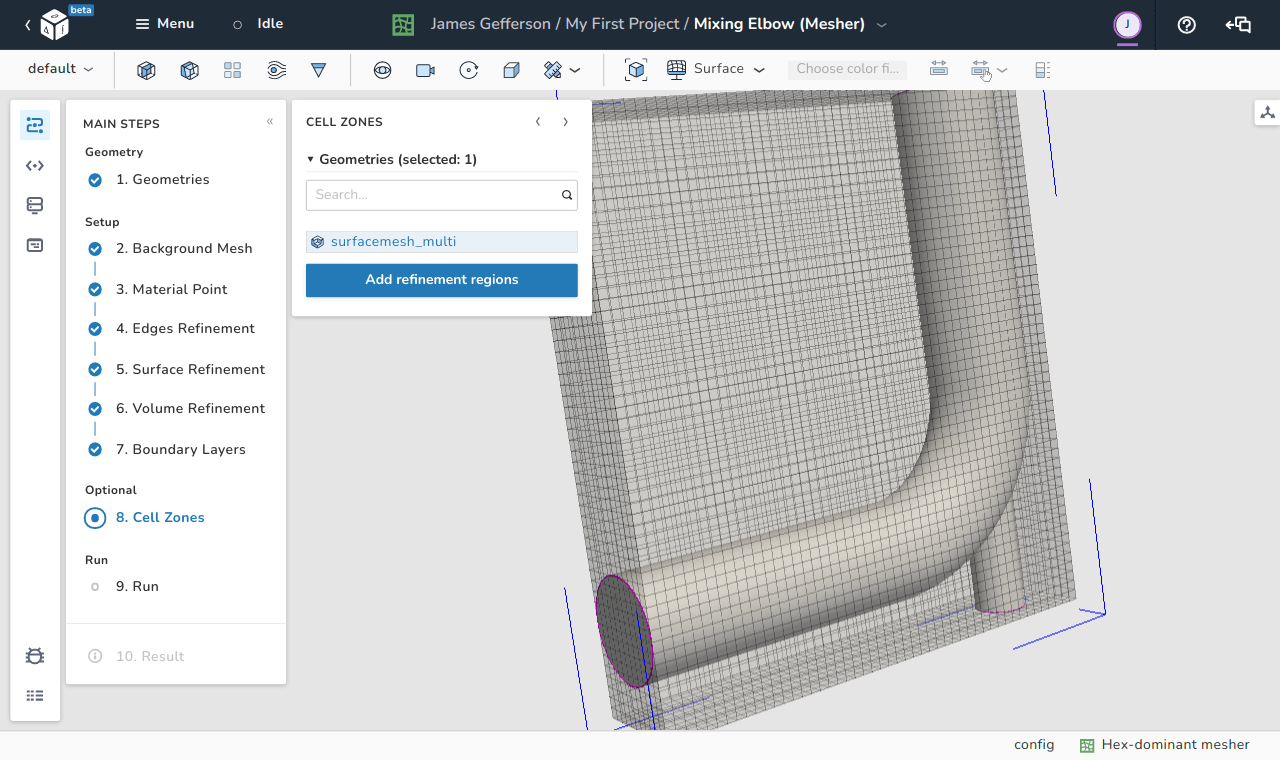
Task: Click the share or exit icon at top right
Action: pos(1238,25)
